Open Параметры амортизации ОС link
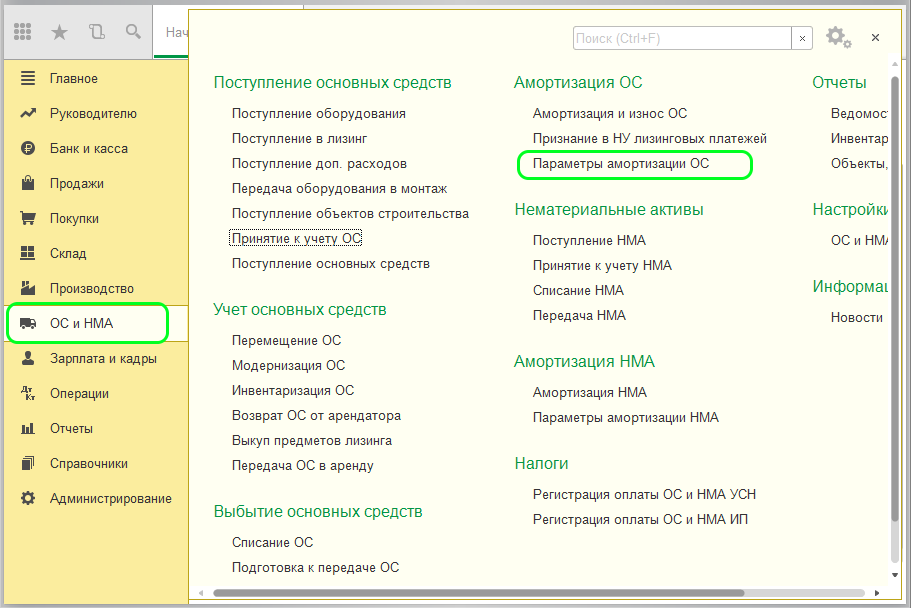This screenshot has height=608, width=911. (620, 164)
